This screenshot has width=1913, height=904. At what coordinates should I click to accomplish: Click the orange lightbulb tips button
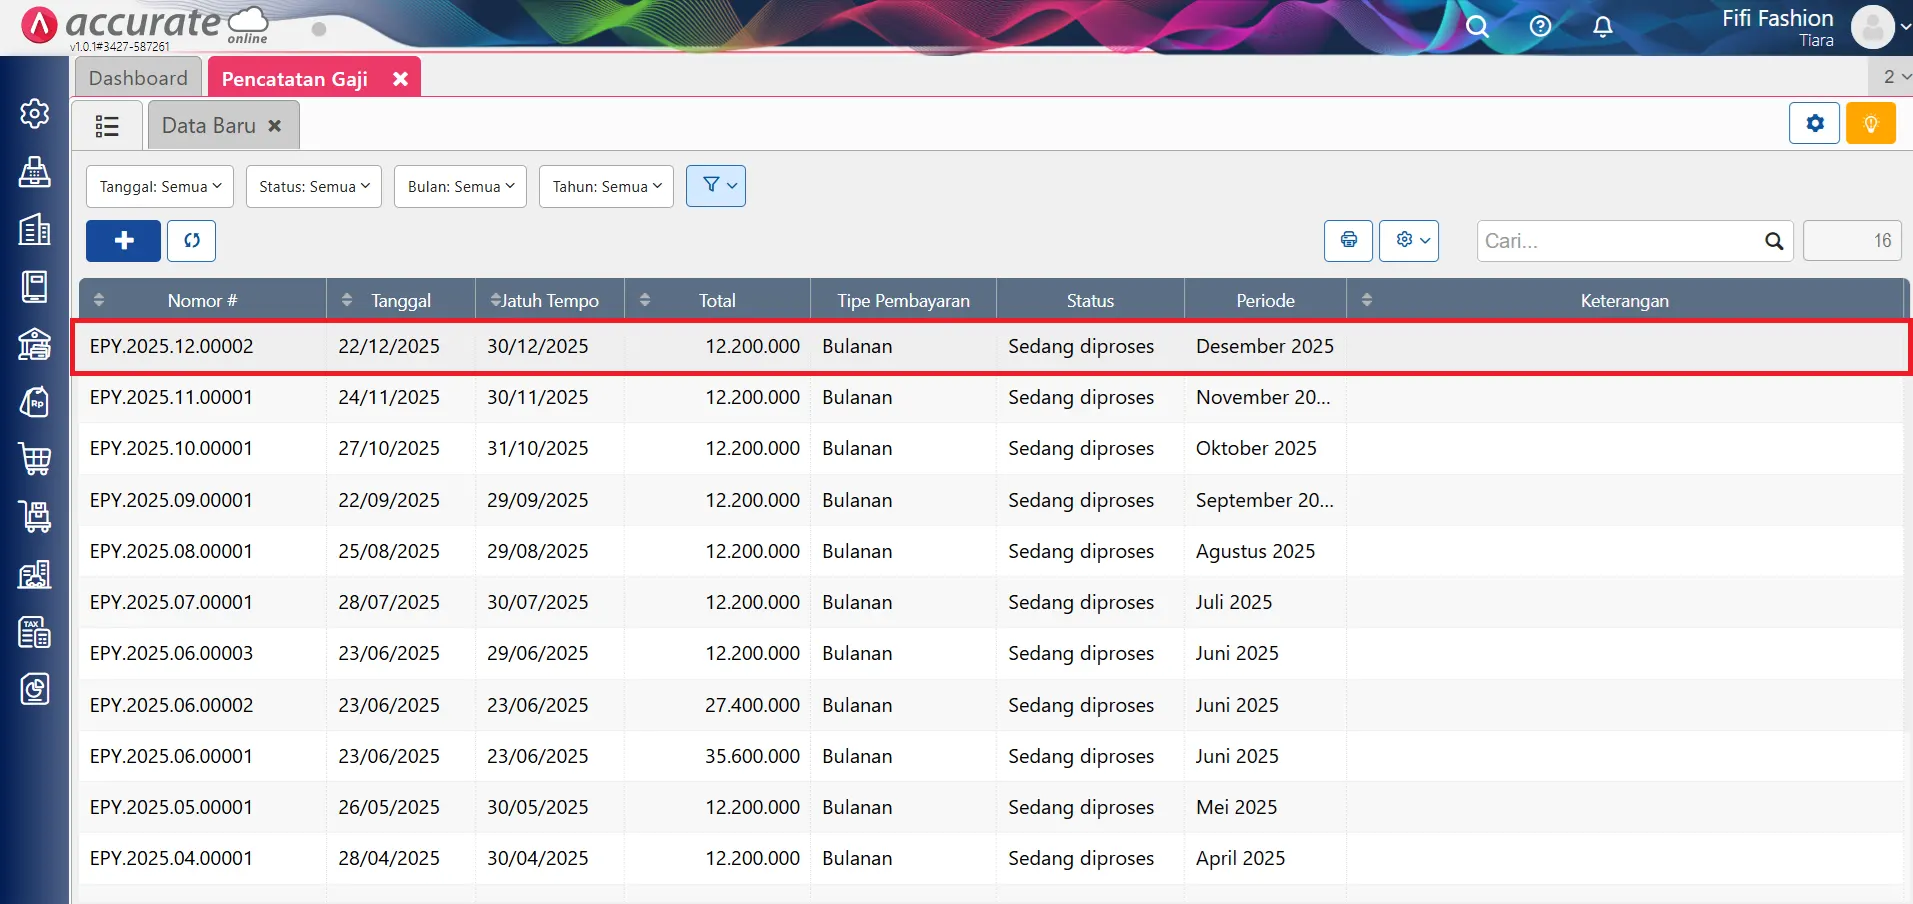coord(1870,124)
